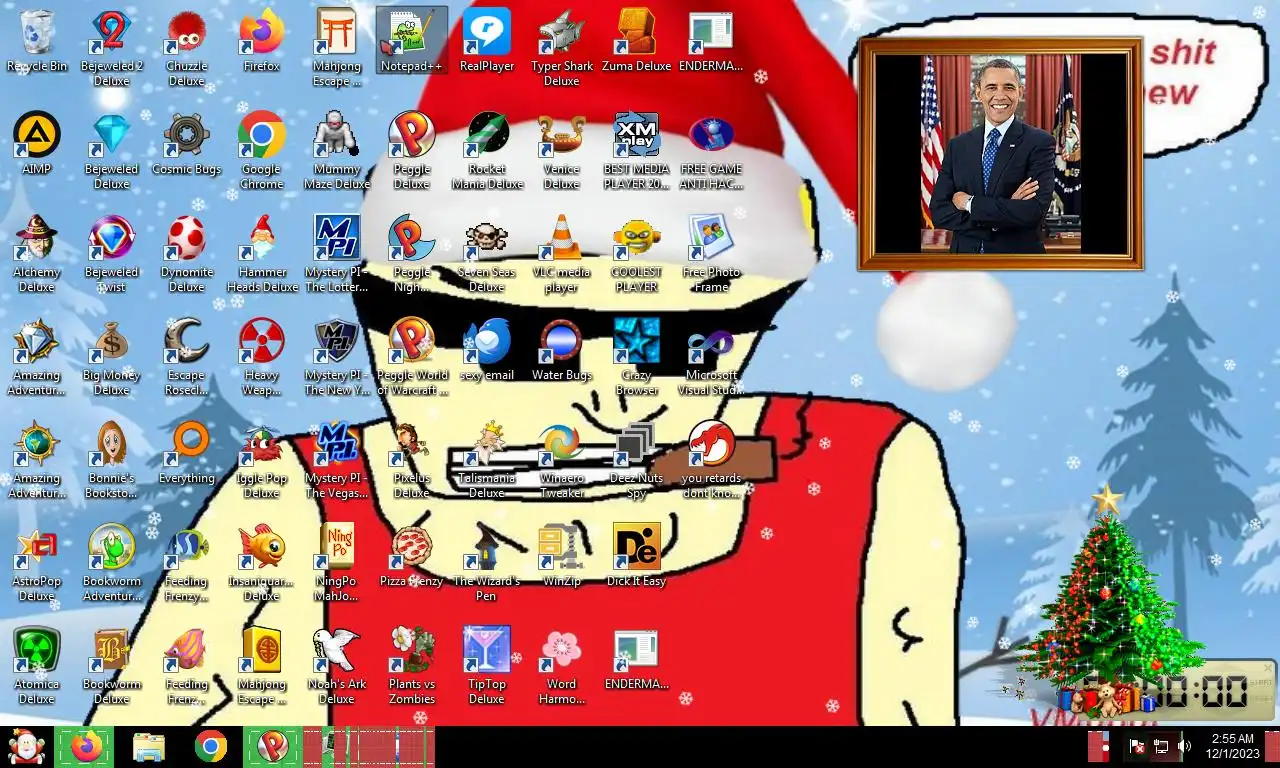This screenshot has height=768, width=1280.
Task: Open Cosmic Bugs shortcut
Action: point(187,143)
